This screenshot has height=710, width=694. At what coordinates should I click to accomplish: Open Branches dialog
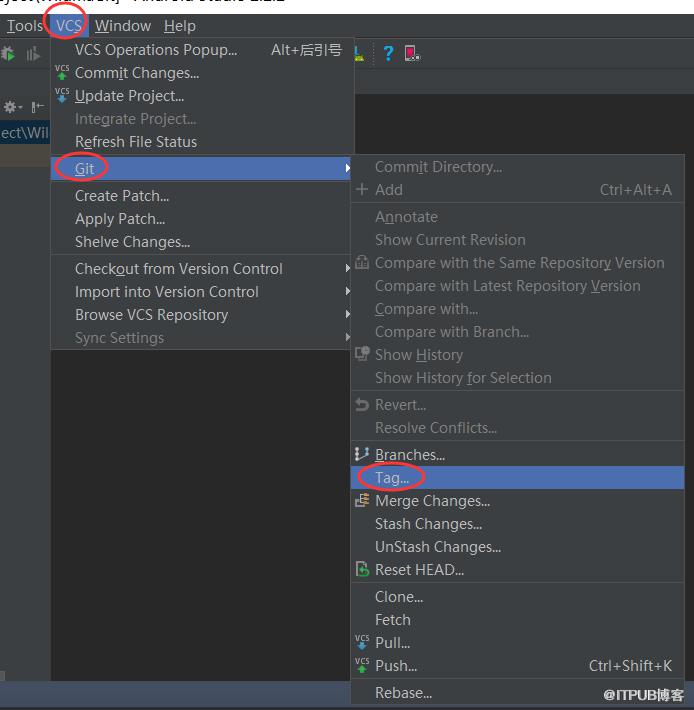pyautogui.click(x=517, y=455)
